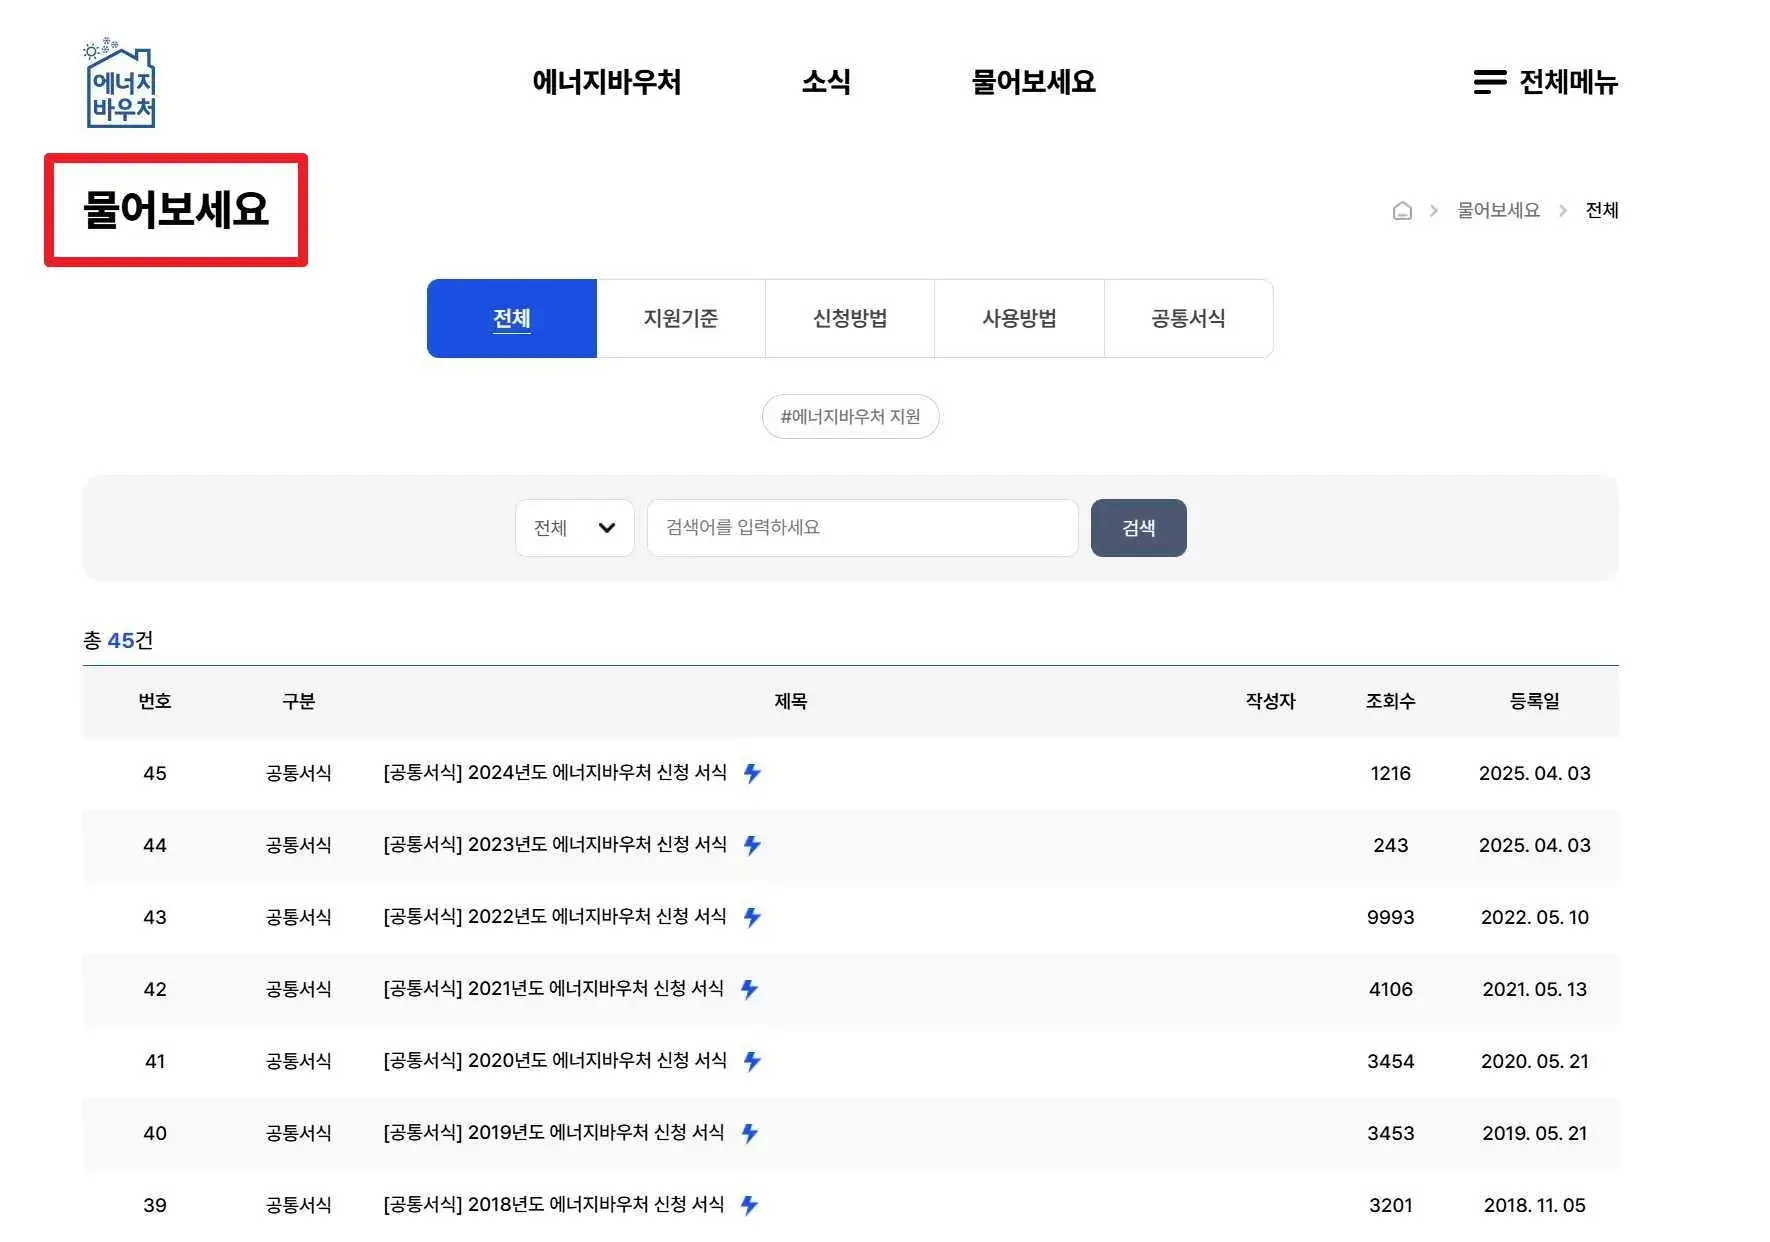Click the 에너지바우처 house logo
The height and width of the screenshot is (1242, 1770).
pos(120,85)
